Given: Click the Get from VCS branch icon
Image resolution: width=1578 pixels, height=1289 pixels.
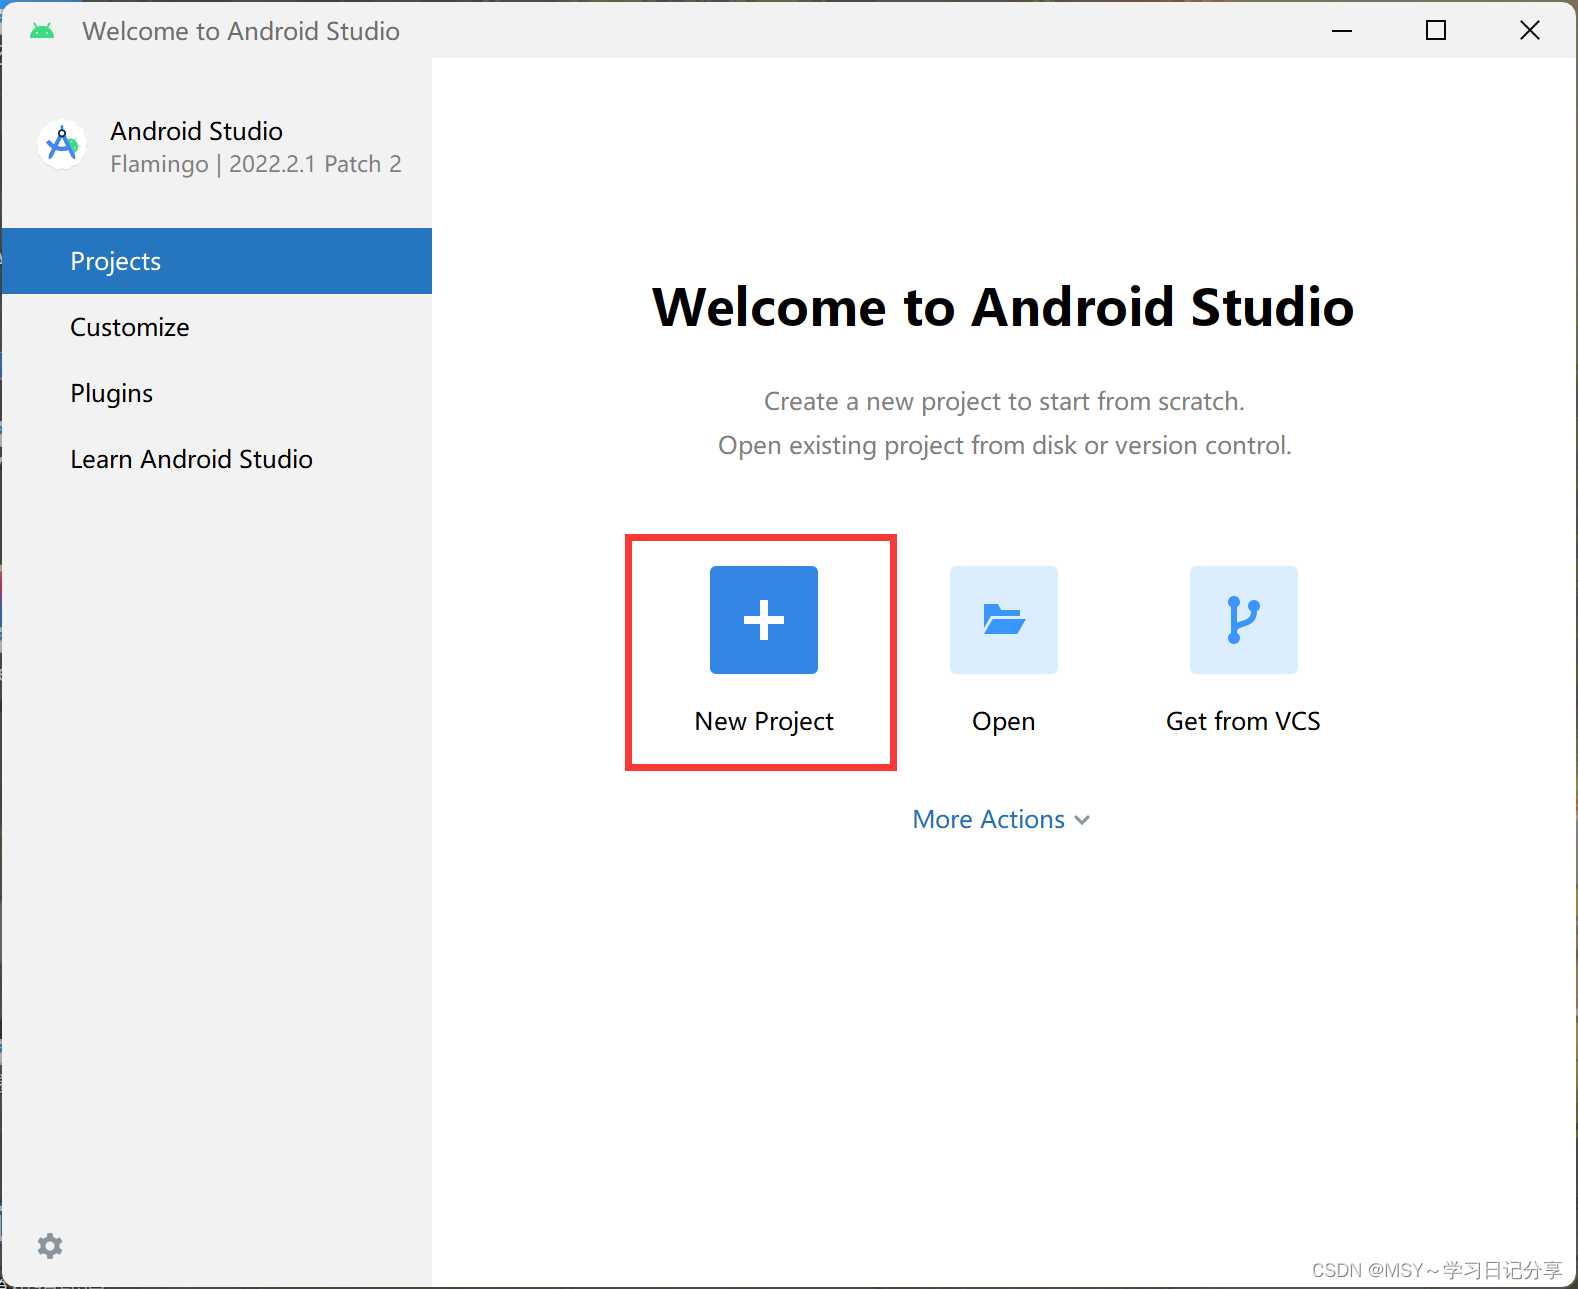Looking at the screenshot, I should [1244, 620].
